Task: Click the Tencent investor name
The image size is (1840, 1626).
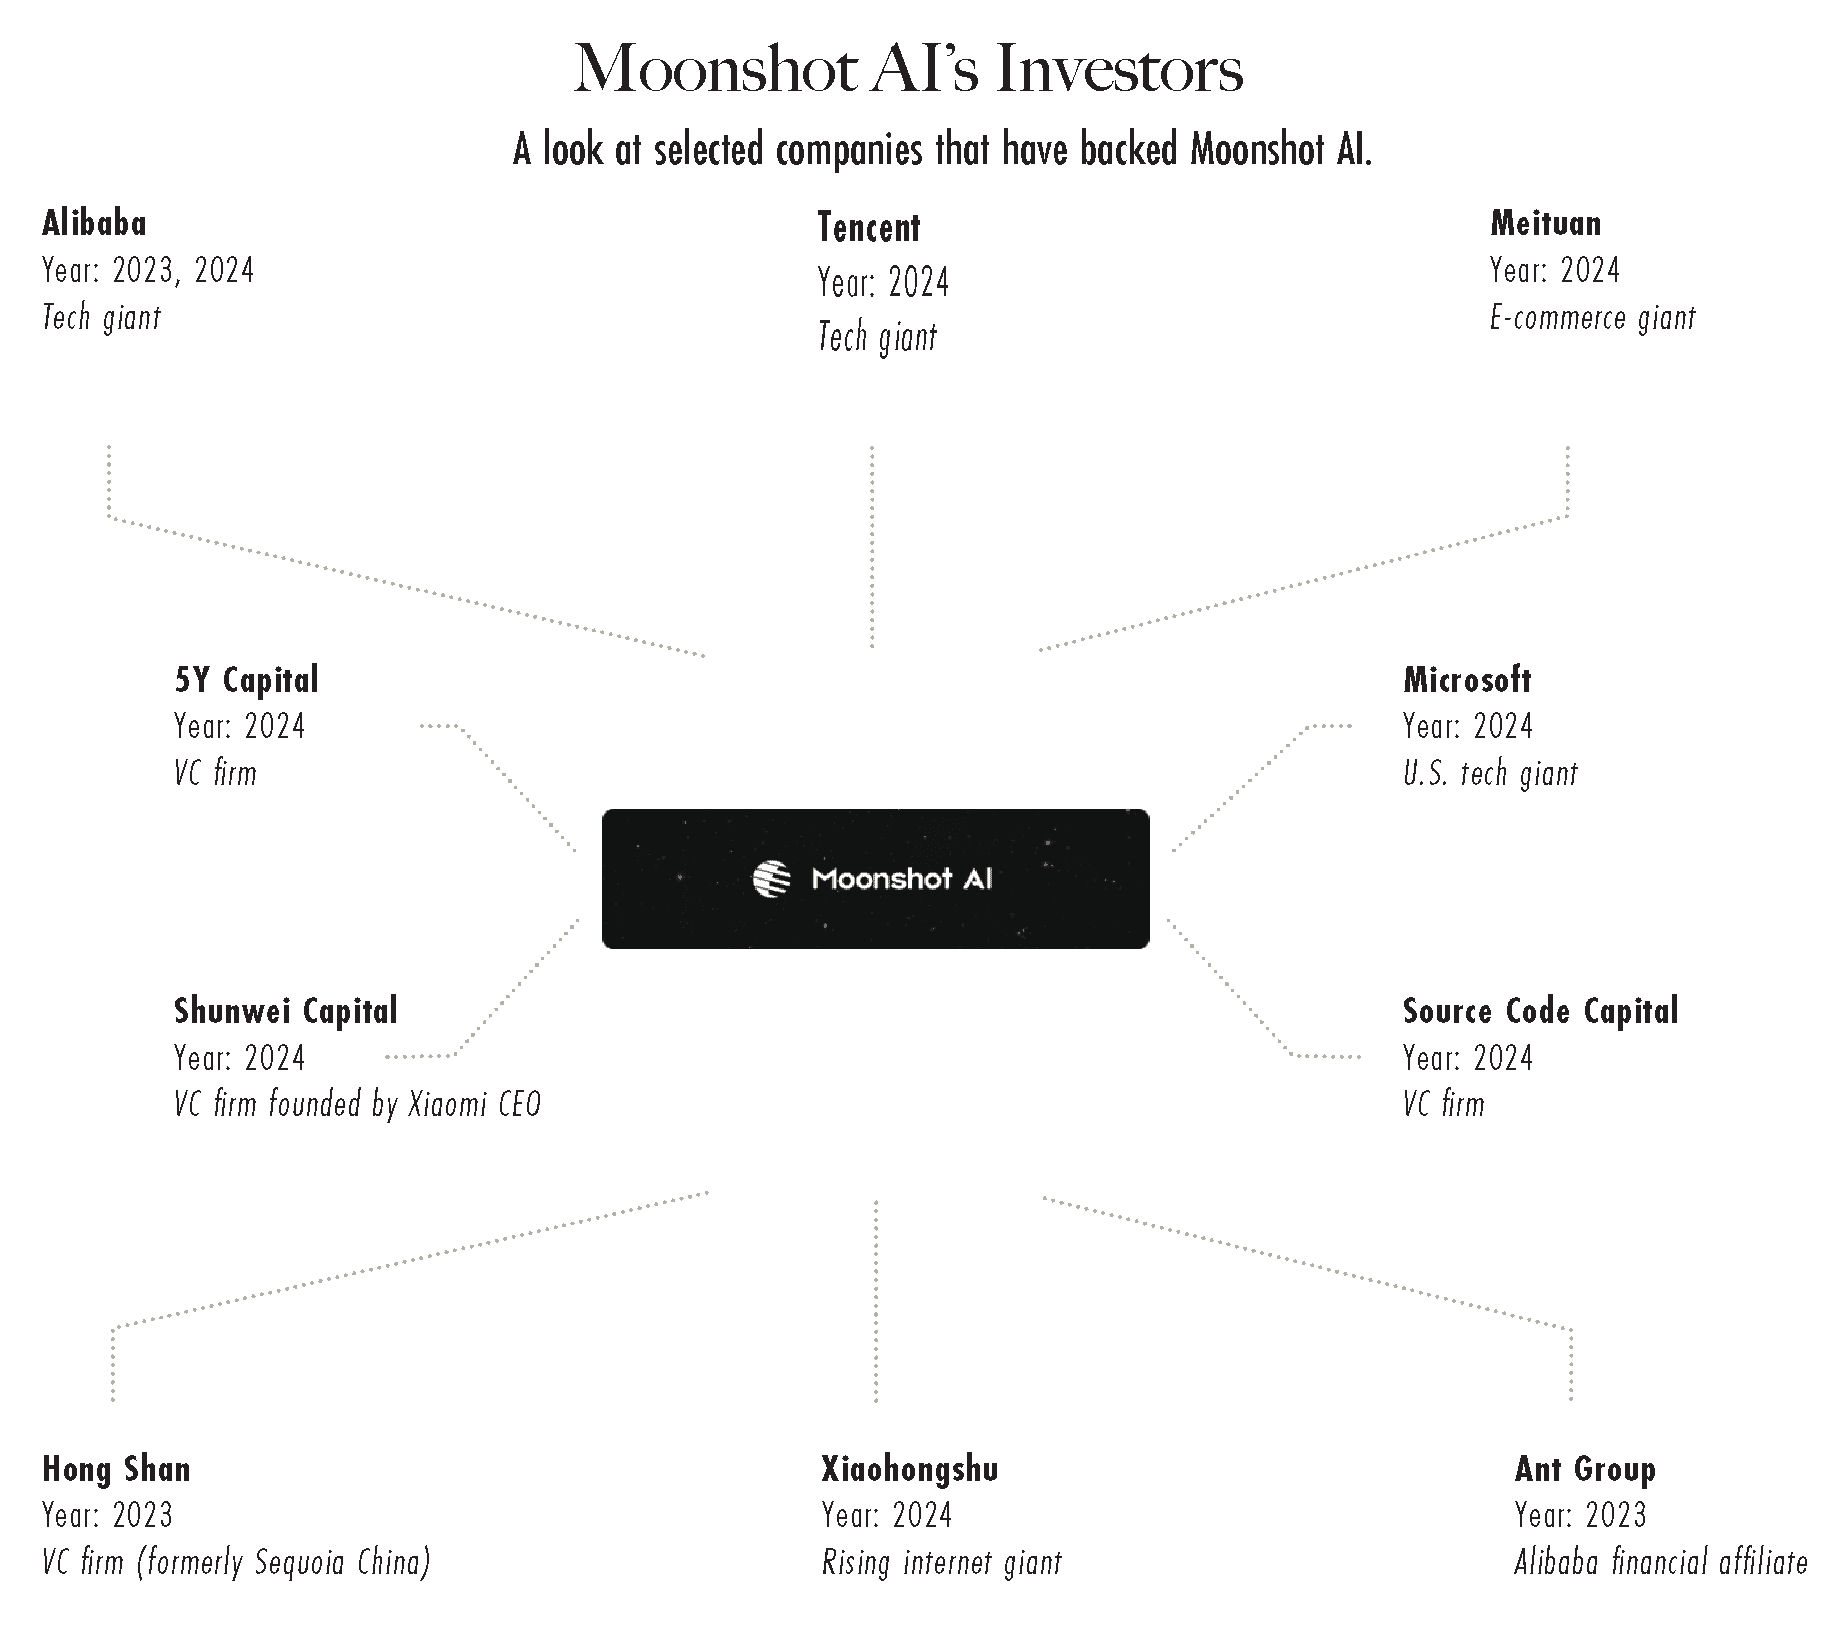Action: point(868,228)
